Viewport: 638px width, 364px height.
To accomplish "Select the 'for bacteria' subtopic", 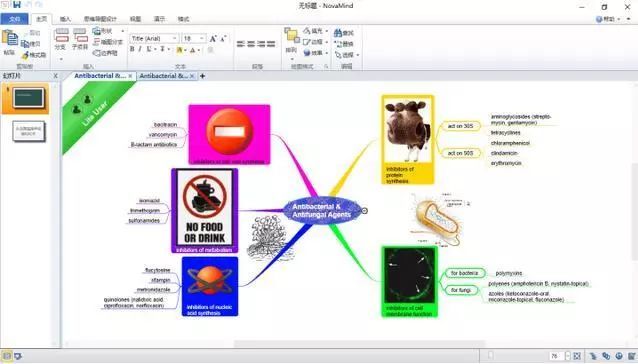I will (x=465, y=273).
